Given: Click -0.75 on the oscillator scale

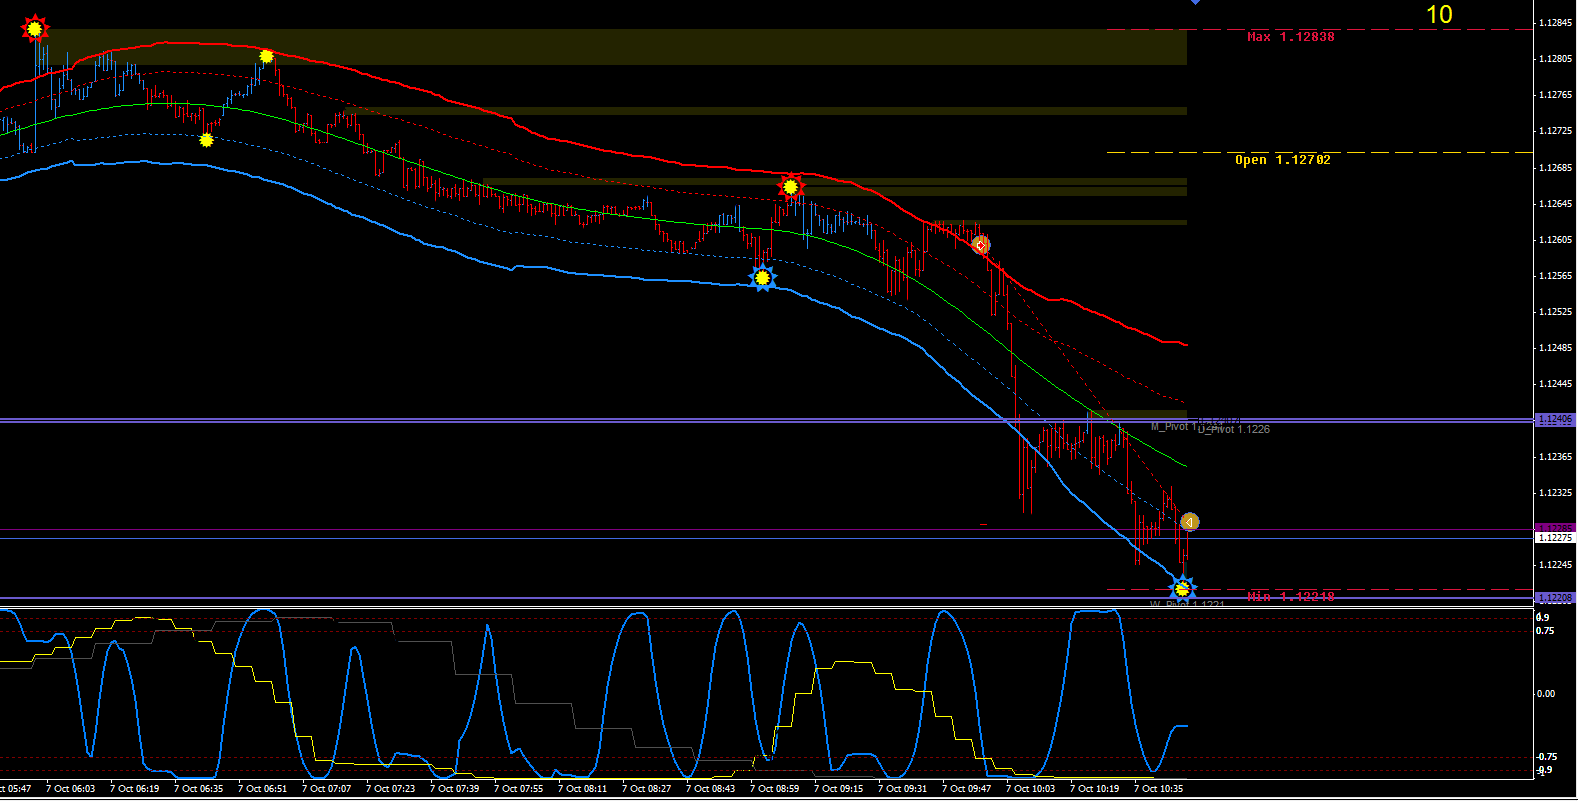Looking at the screenshot, I should tap(1546, 757).
